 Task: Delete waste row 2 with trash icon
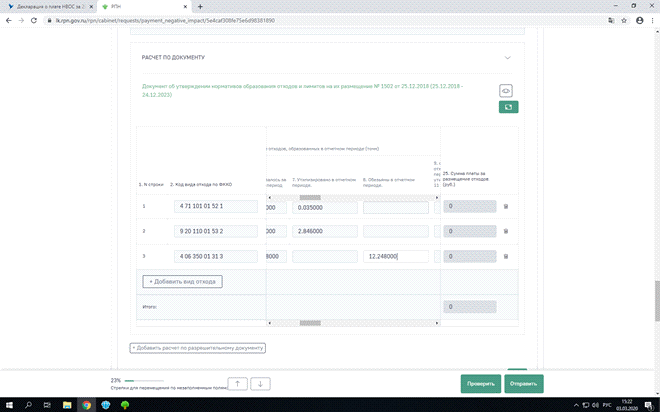[505, 231]
